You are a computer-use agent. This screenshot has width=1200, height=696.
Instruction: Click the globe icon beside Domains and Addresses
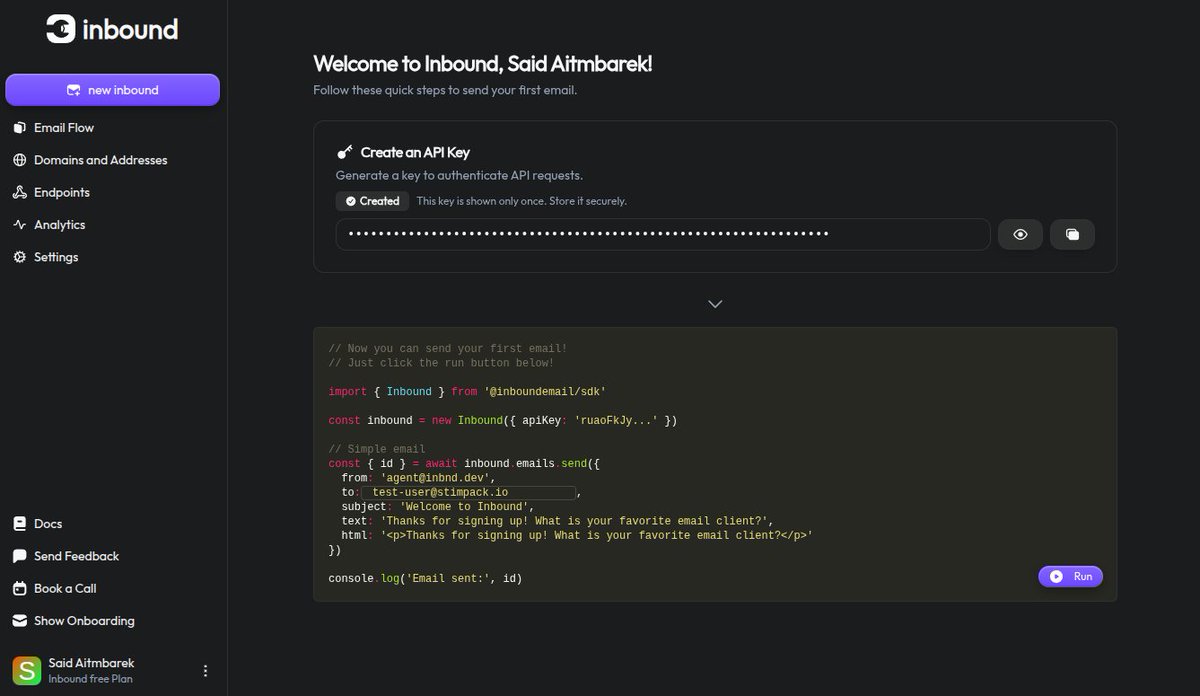click(20, 160)
